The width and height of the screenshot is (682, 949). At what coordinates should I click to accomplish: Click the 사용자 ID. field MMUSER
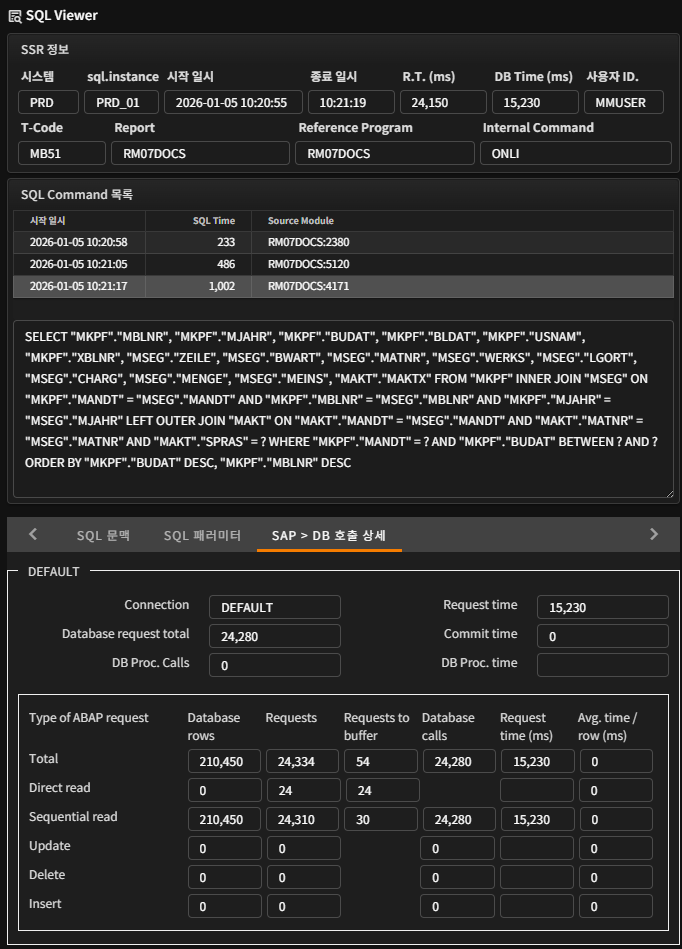coord(624,102)
